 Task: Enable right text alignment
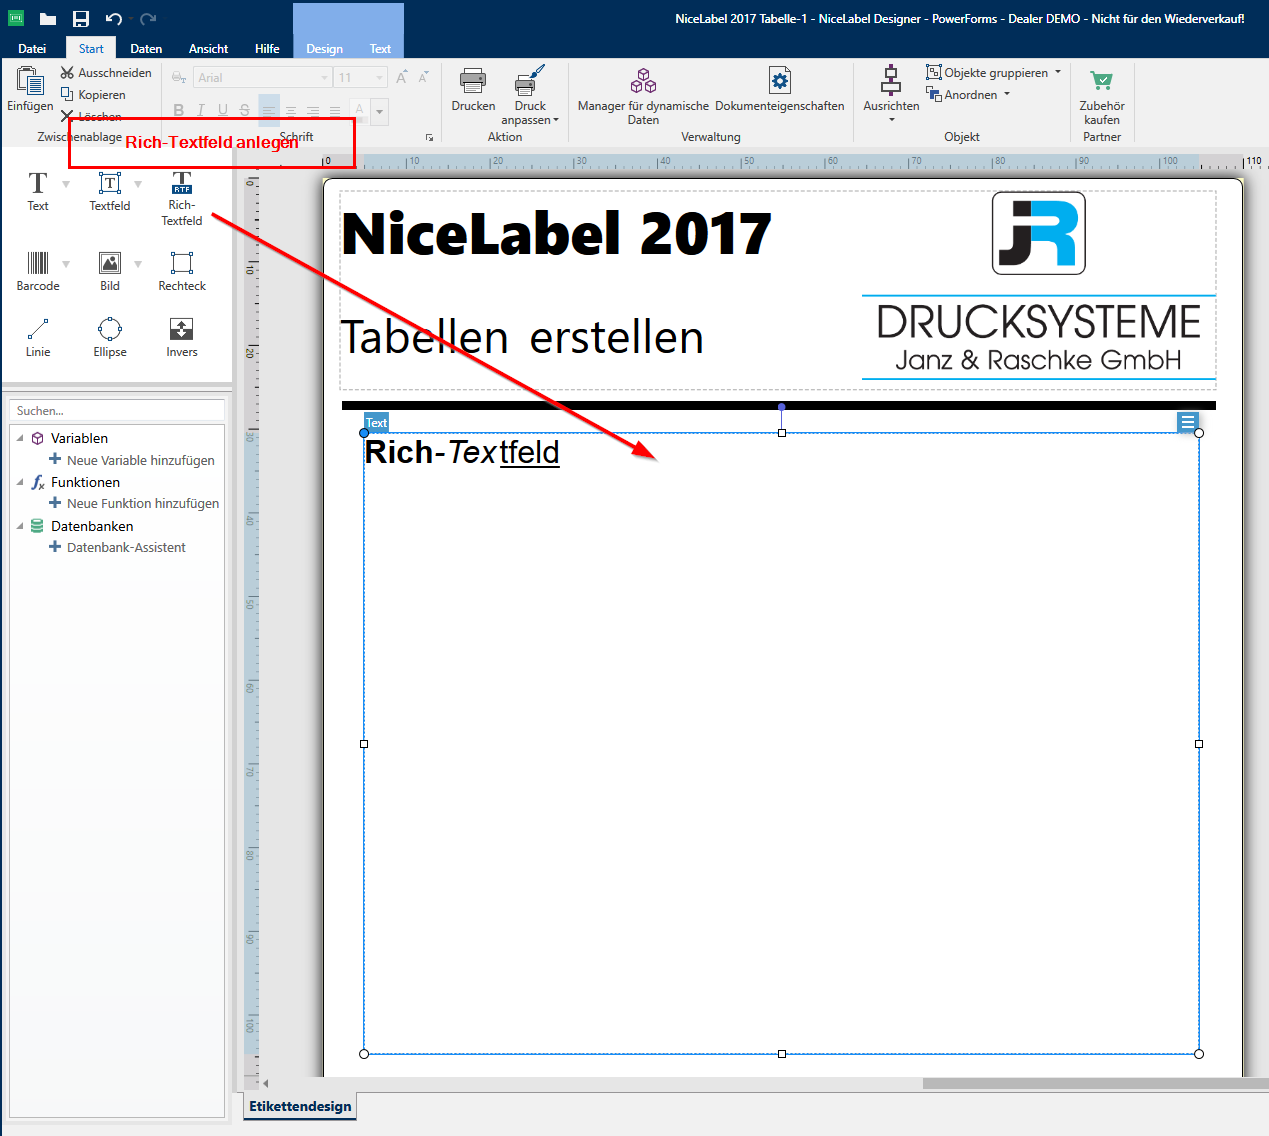tap(312, 110)
